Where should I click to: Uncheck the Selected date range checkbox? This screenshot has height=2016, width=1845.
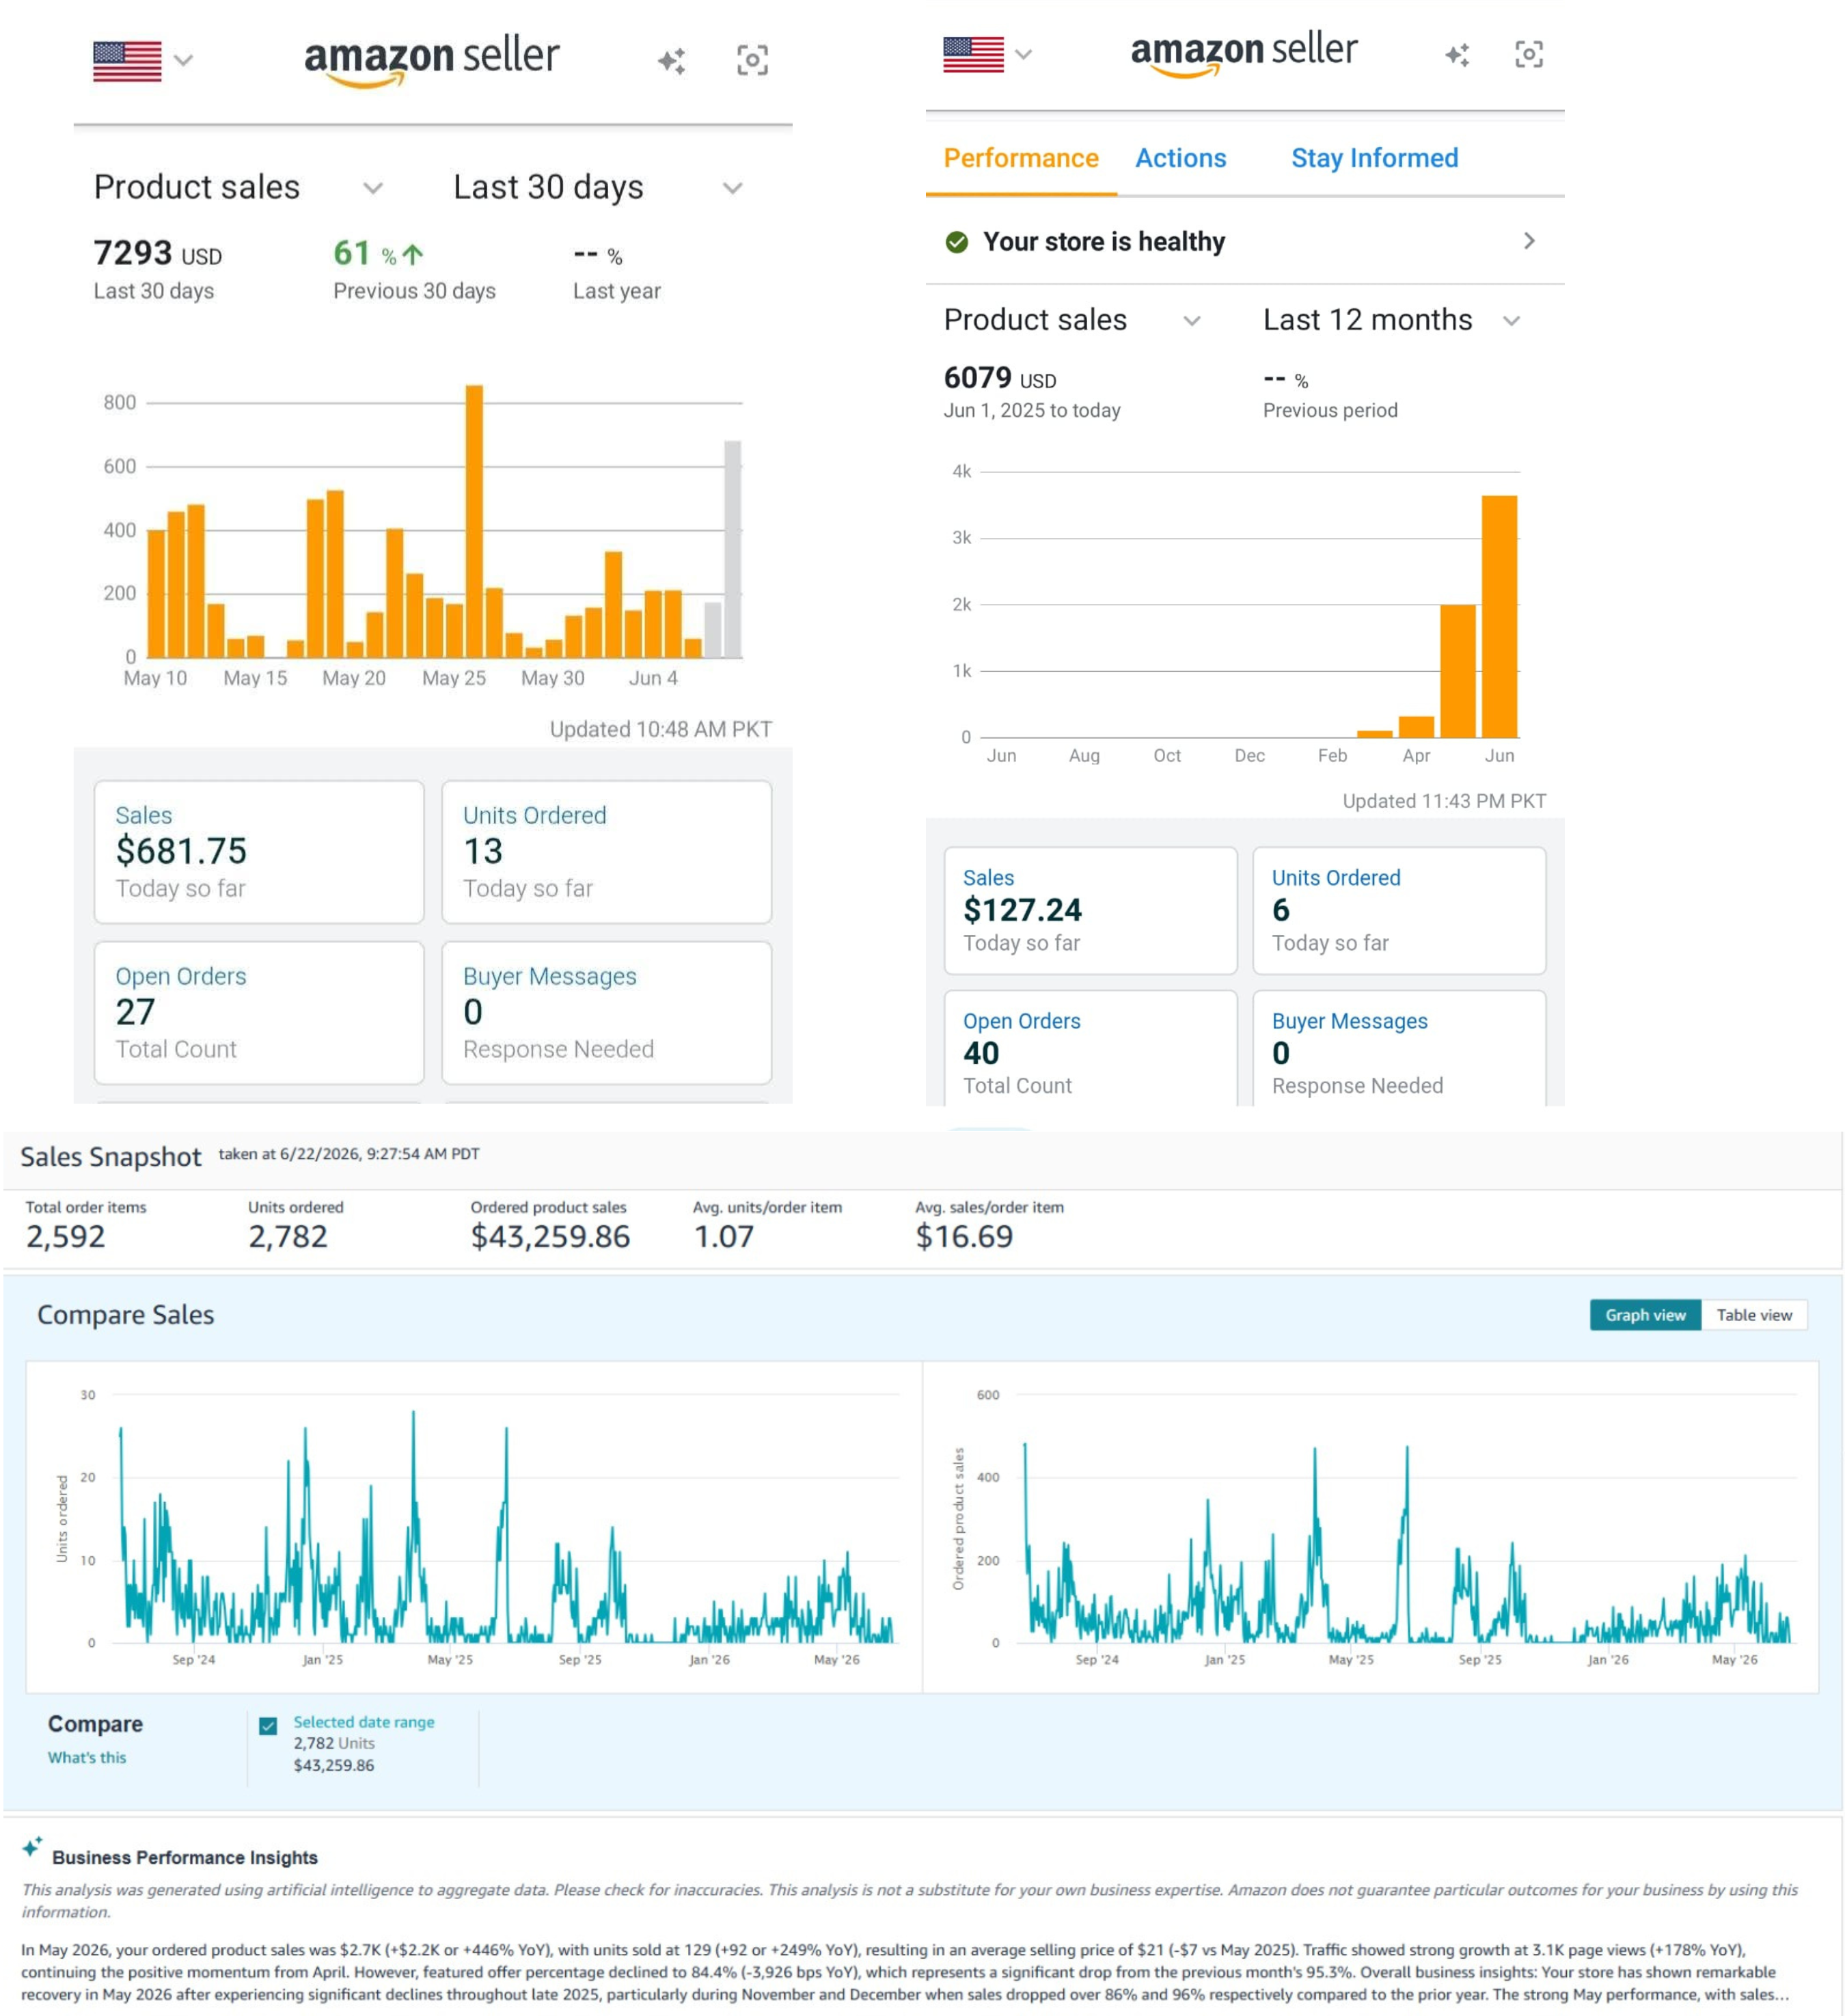[268, 1726]
